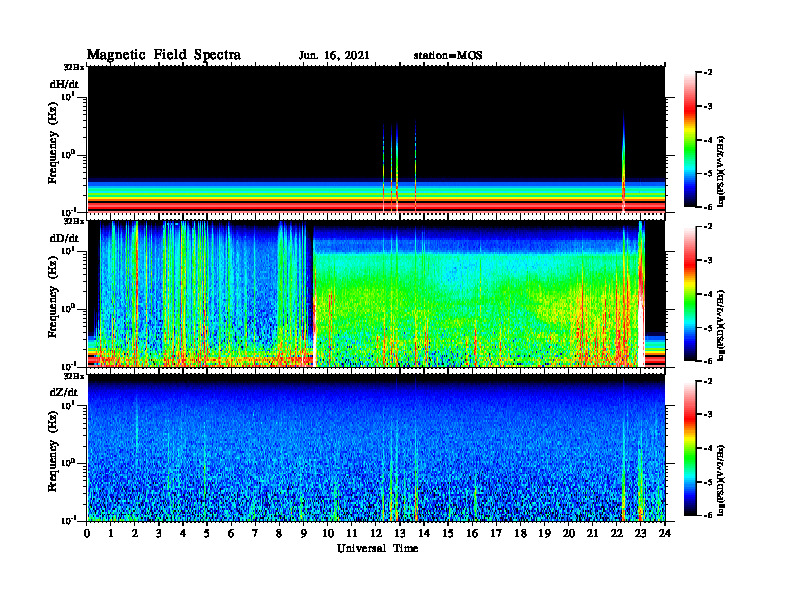Click the -2 value on dH/dt colorbar
Image resolution: width=792 pixels, height=612 pixels.
coord(708,73)
